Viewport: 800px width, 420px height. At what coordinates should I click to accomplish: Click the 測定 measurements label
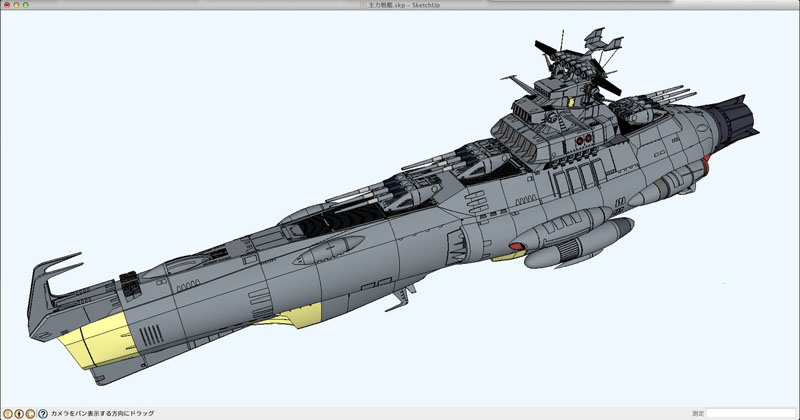[697, 413]
